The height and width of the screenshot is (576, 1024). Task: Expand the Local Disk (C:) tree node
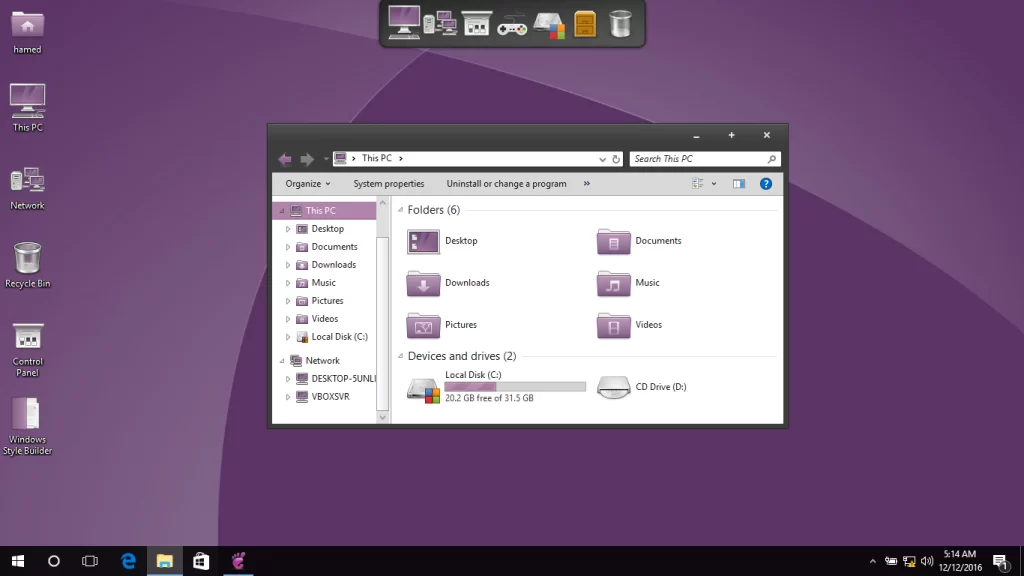click(x=289, y=337)
